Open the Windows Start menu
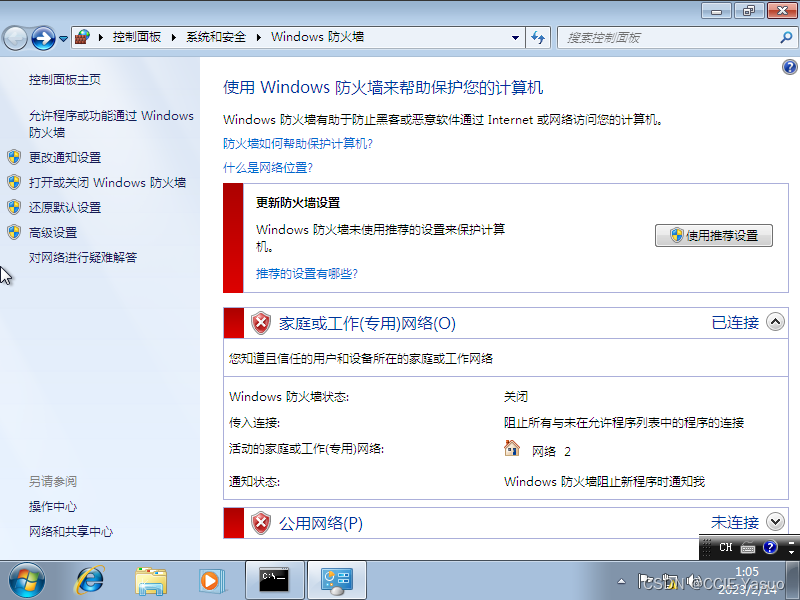Viewport: 800px width, 600px height. (x=27, y=581)
